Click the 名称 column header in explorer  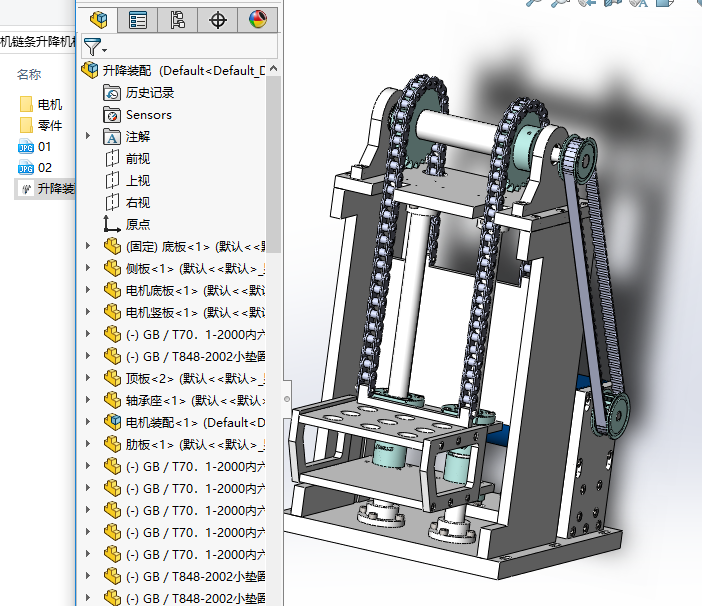(29, 74)
